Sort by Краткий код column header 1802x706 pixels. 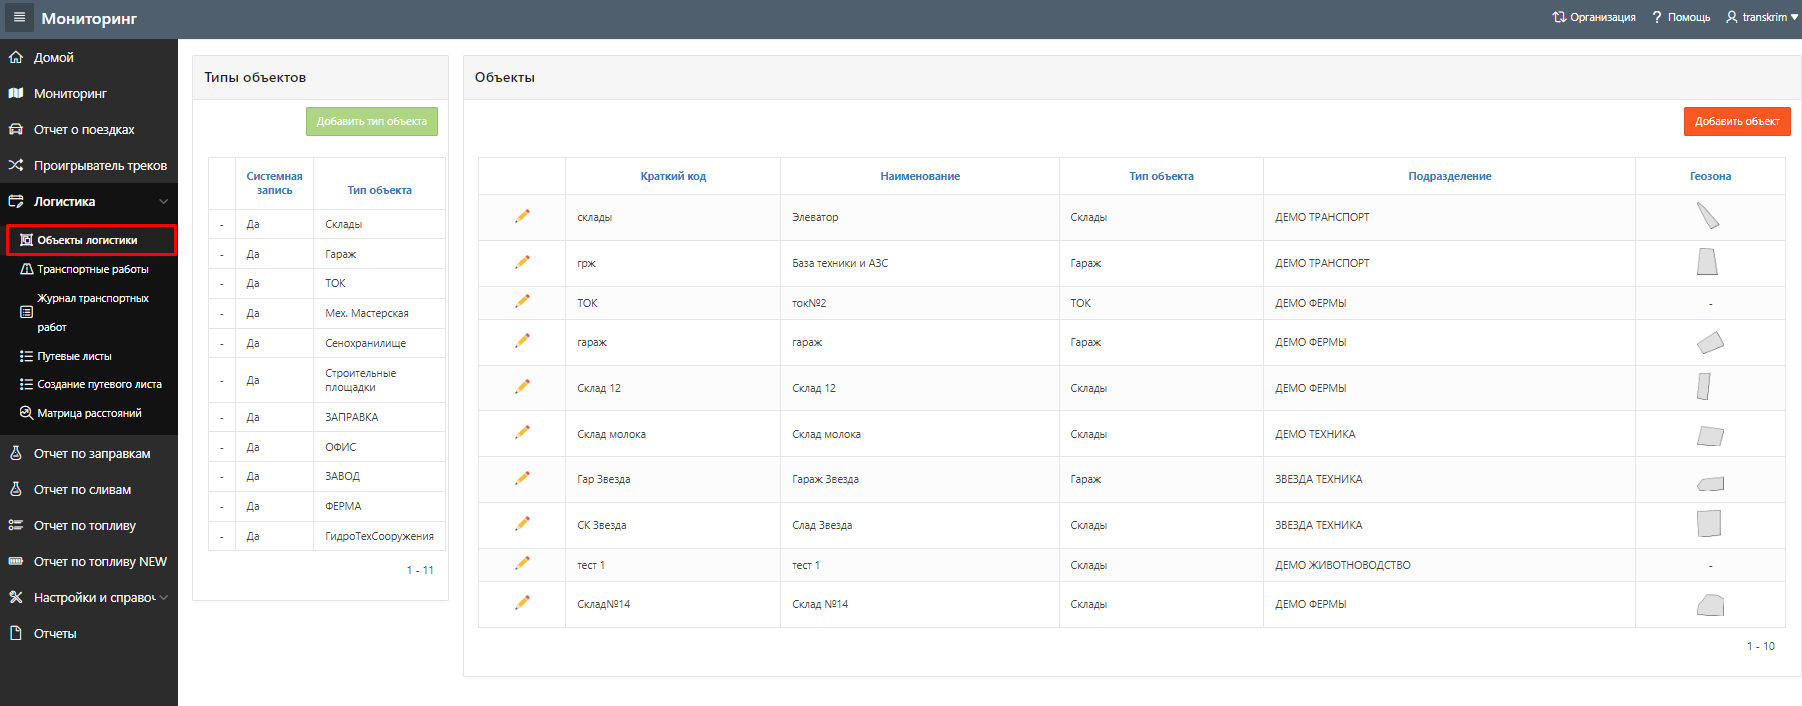tap(673, 176)
